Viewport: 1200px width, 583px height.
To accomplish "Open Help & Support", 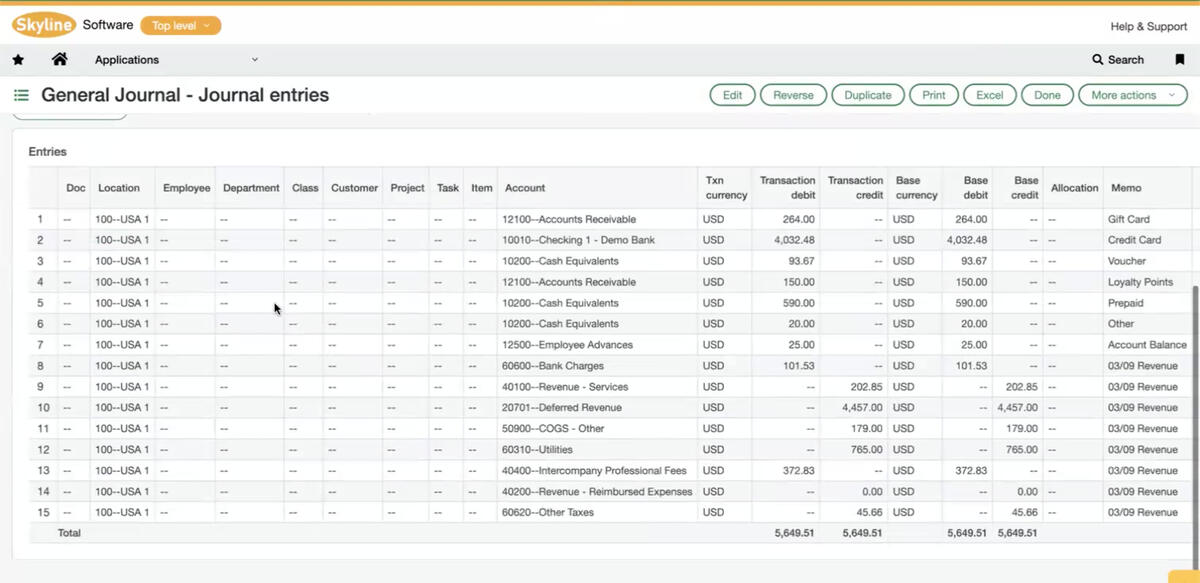I will click(x=1148, y=26).
